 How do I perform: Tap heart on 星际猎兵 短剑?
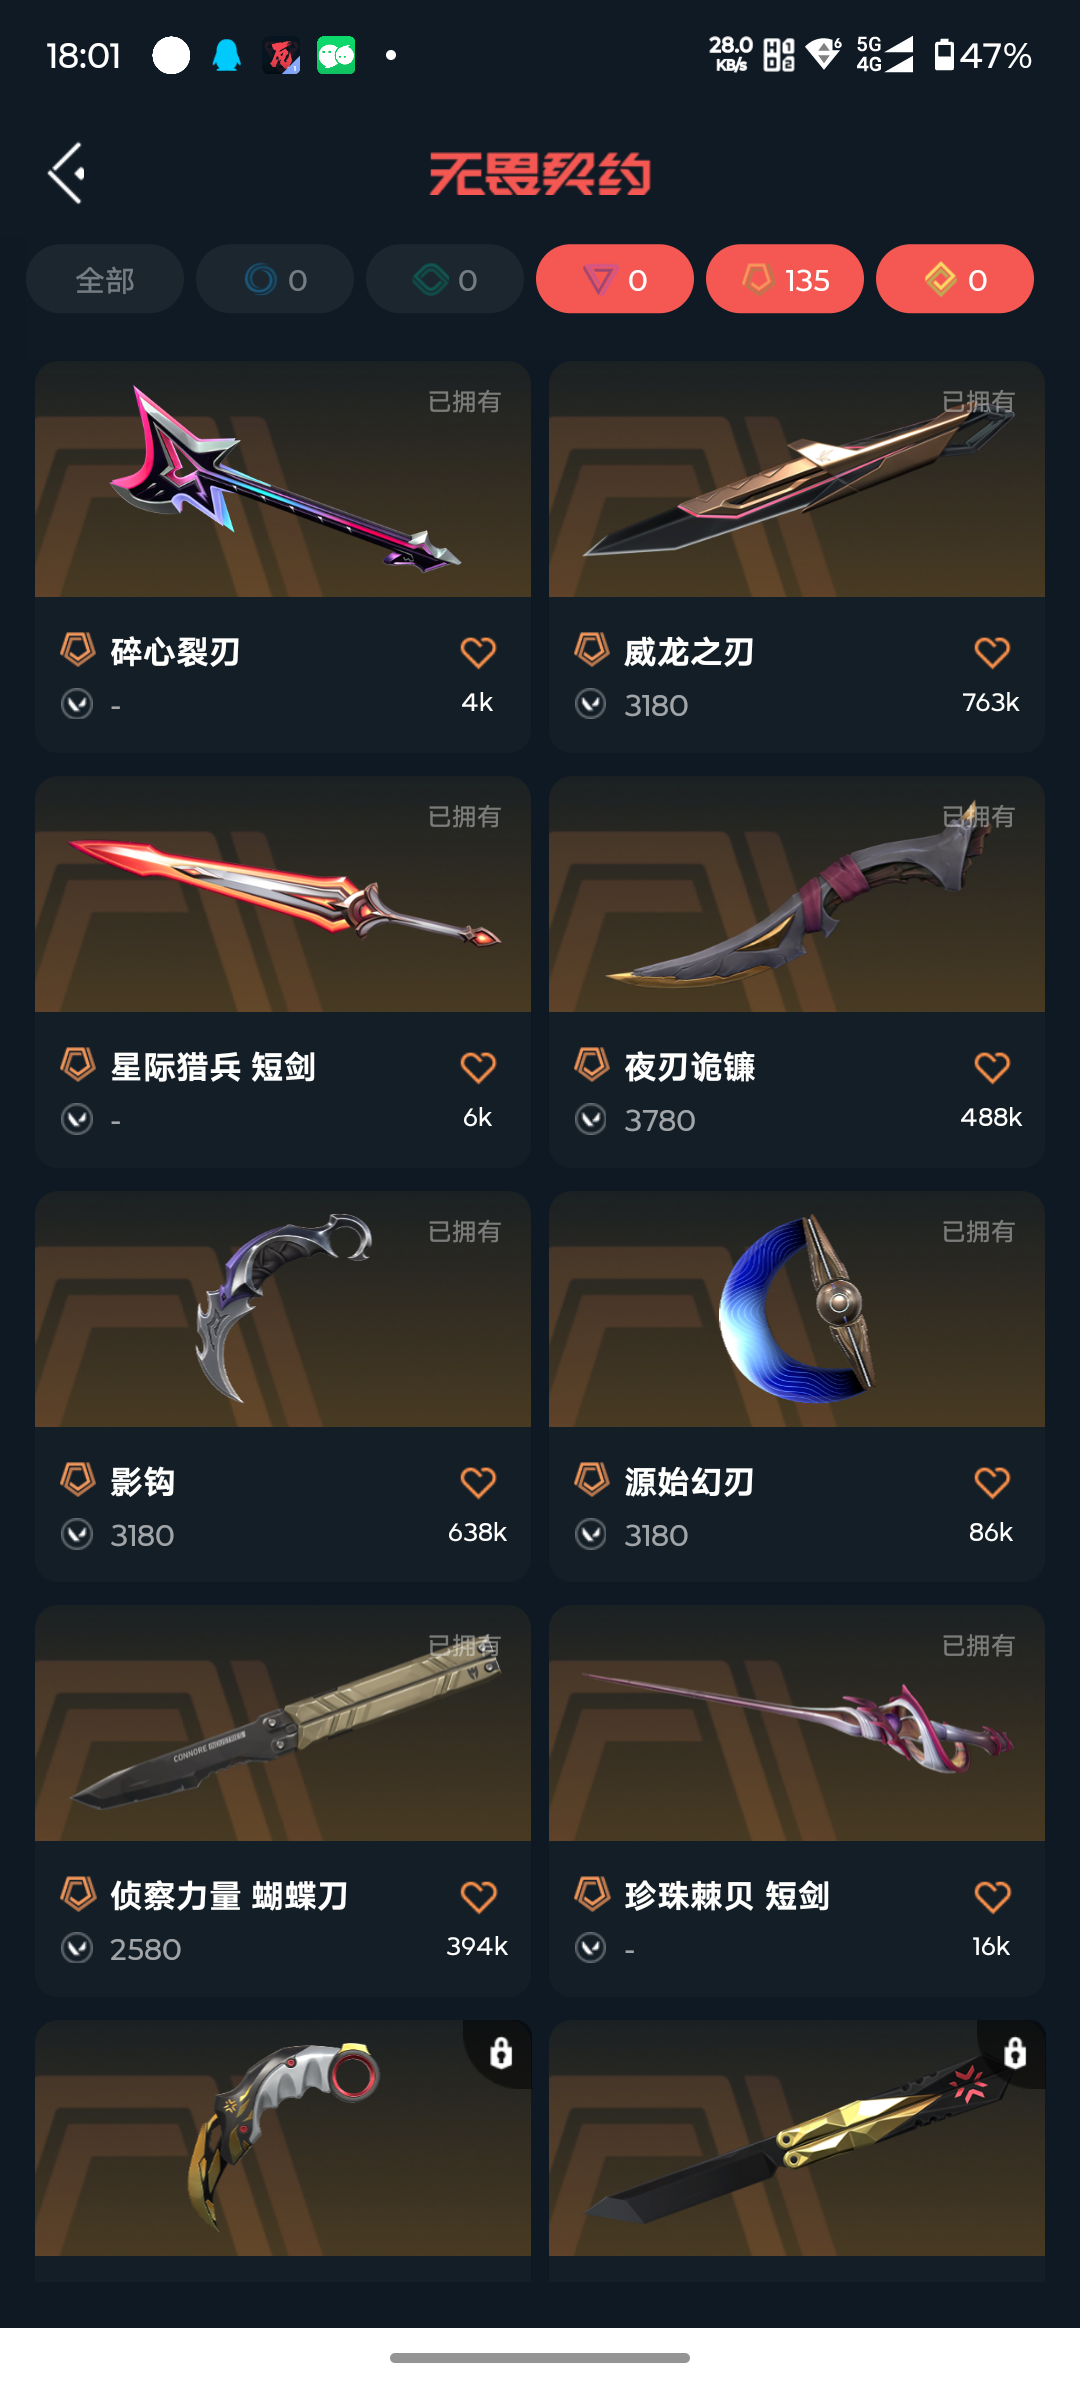point(478,1068)
